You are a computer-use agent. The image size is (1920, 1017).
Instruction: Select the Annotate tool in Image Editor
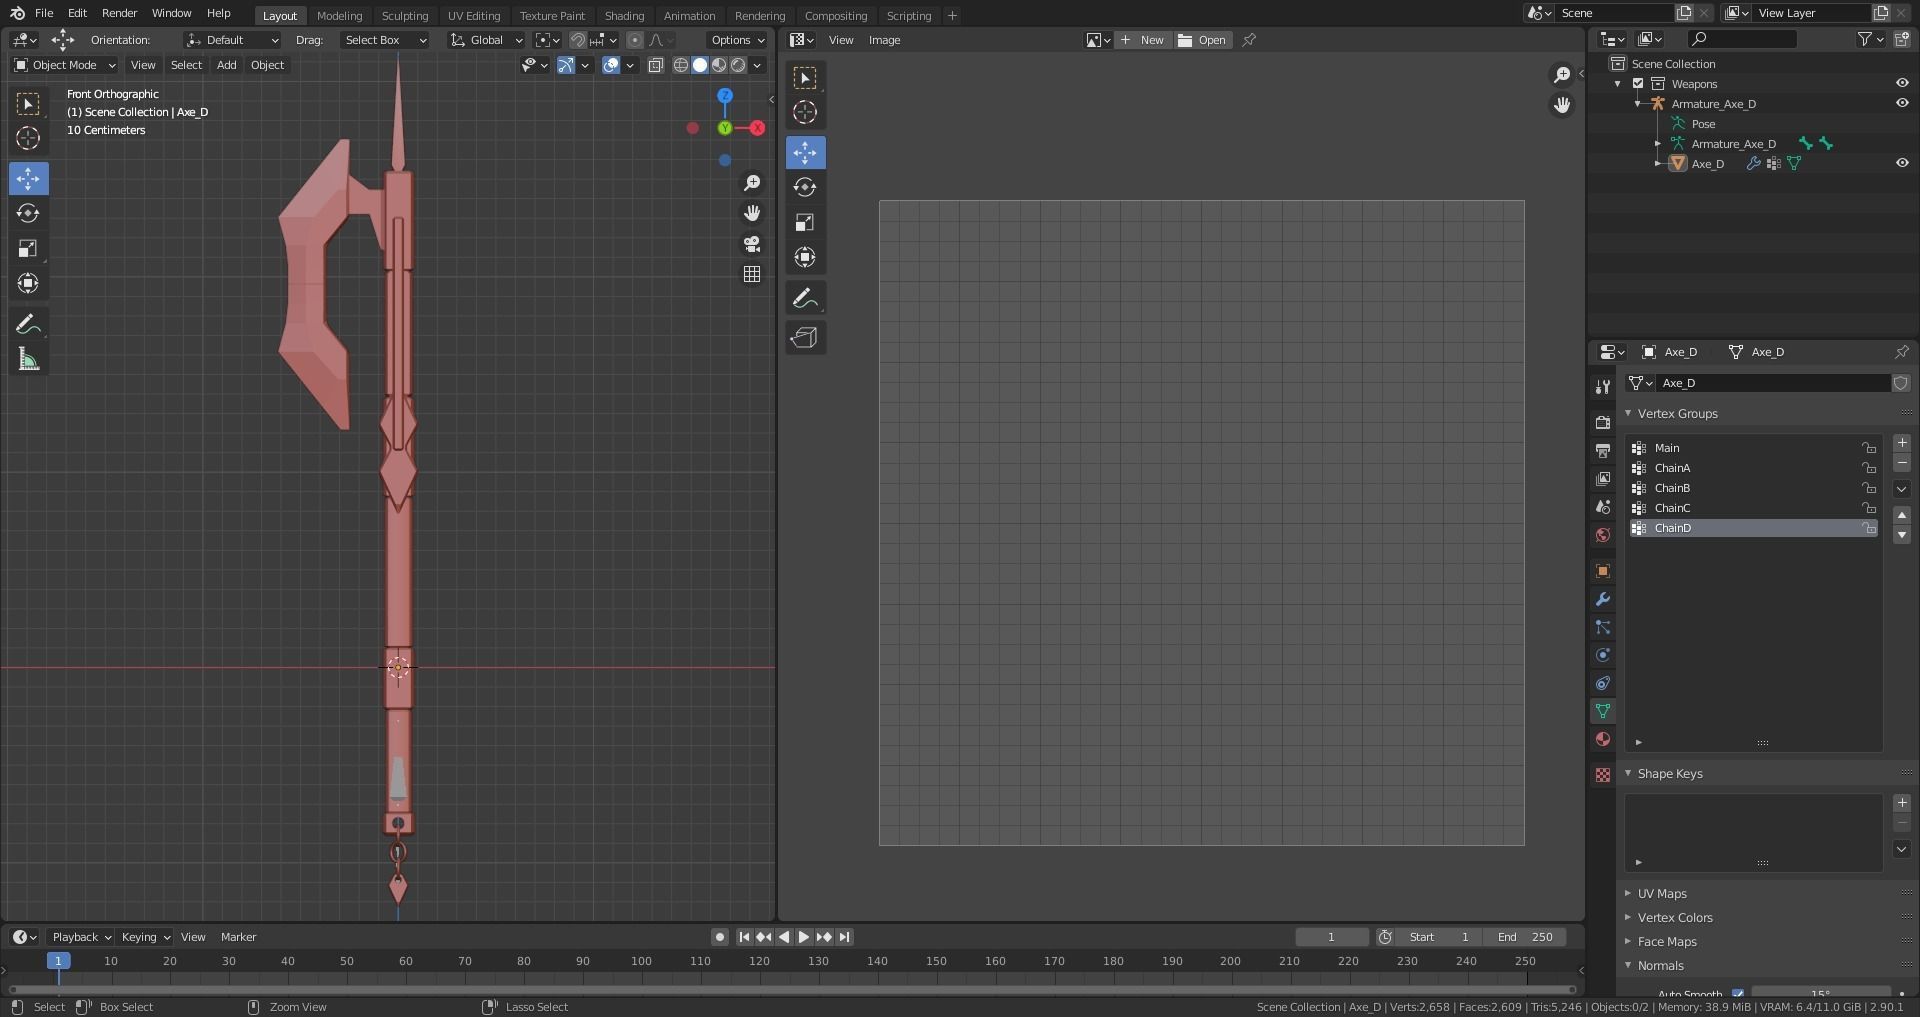(805, 298)
